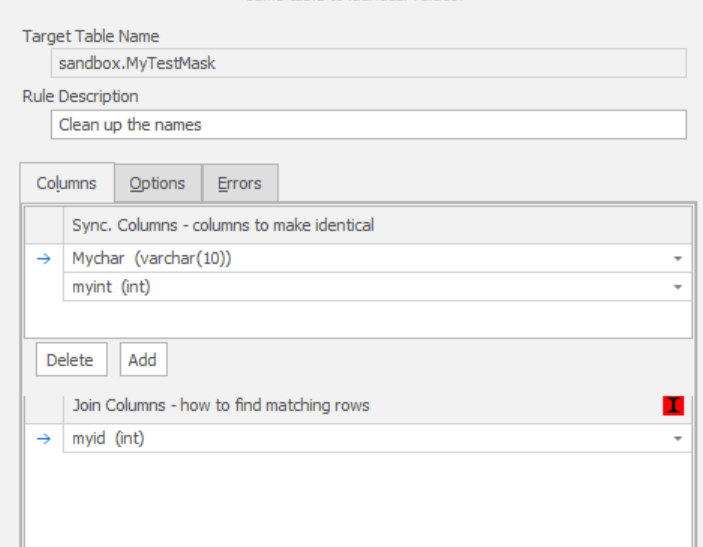Click into the Rule Description text field

pos(367,125)
